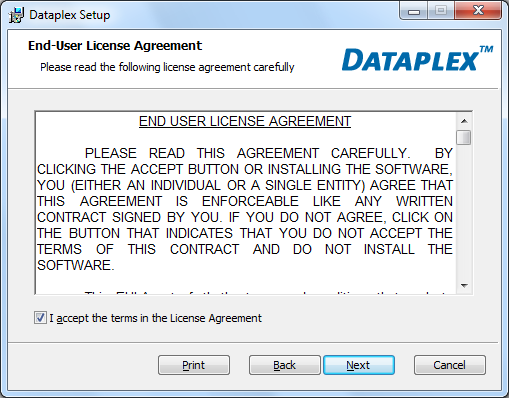Click the Dataplex Setup installer icon in title bar
The image size is (509, 398).
click(x=16, y=15)
